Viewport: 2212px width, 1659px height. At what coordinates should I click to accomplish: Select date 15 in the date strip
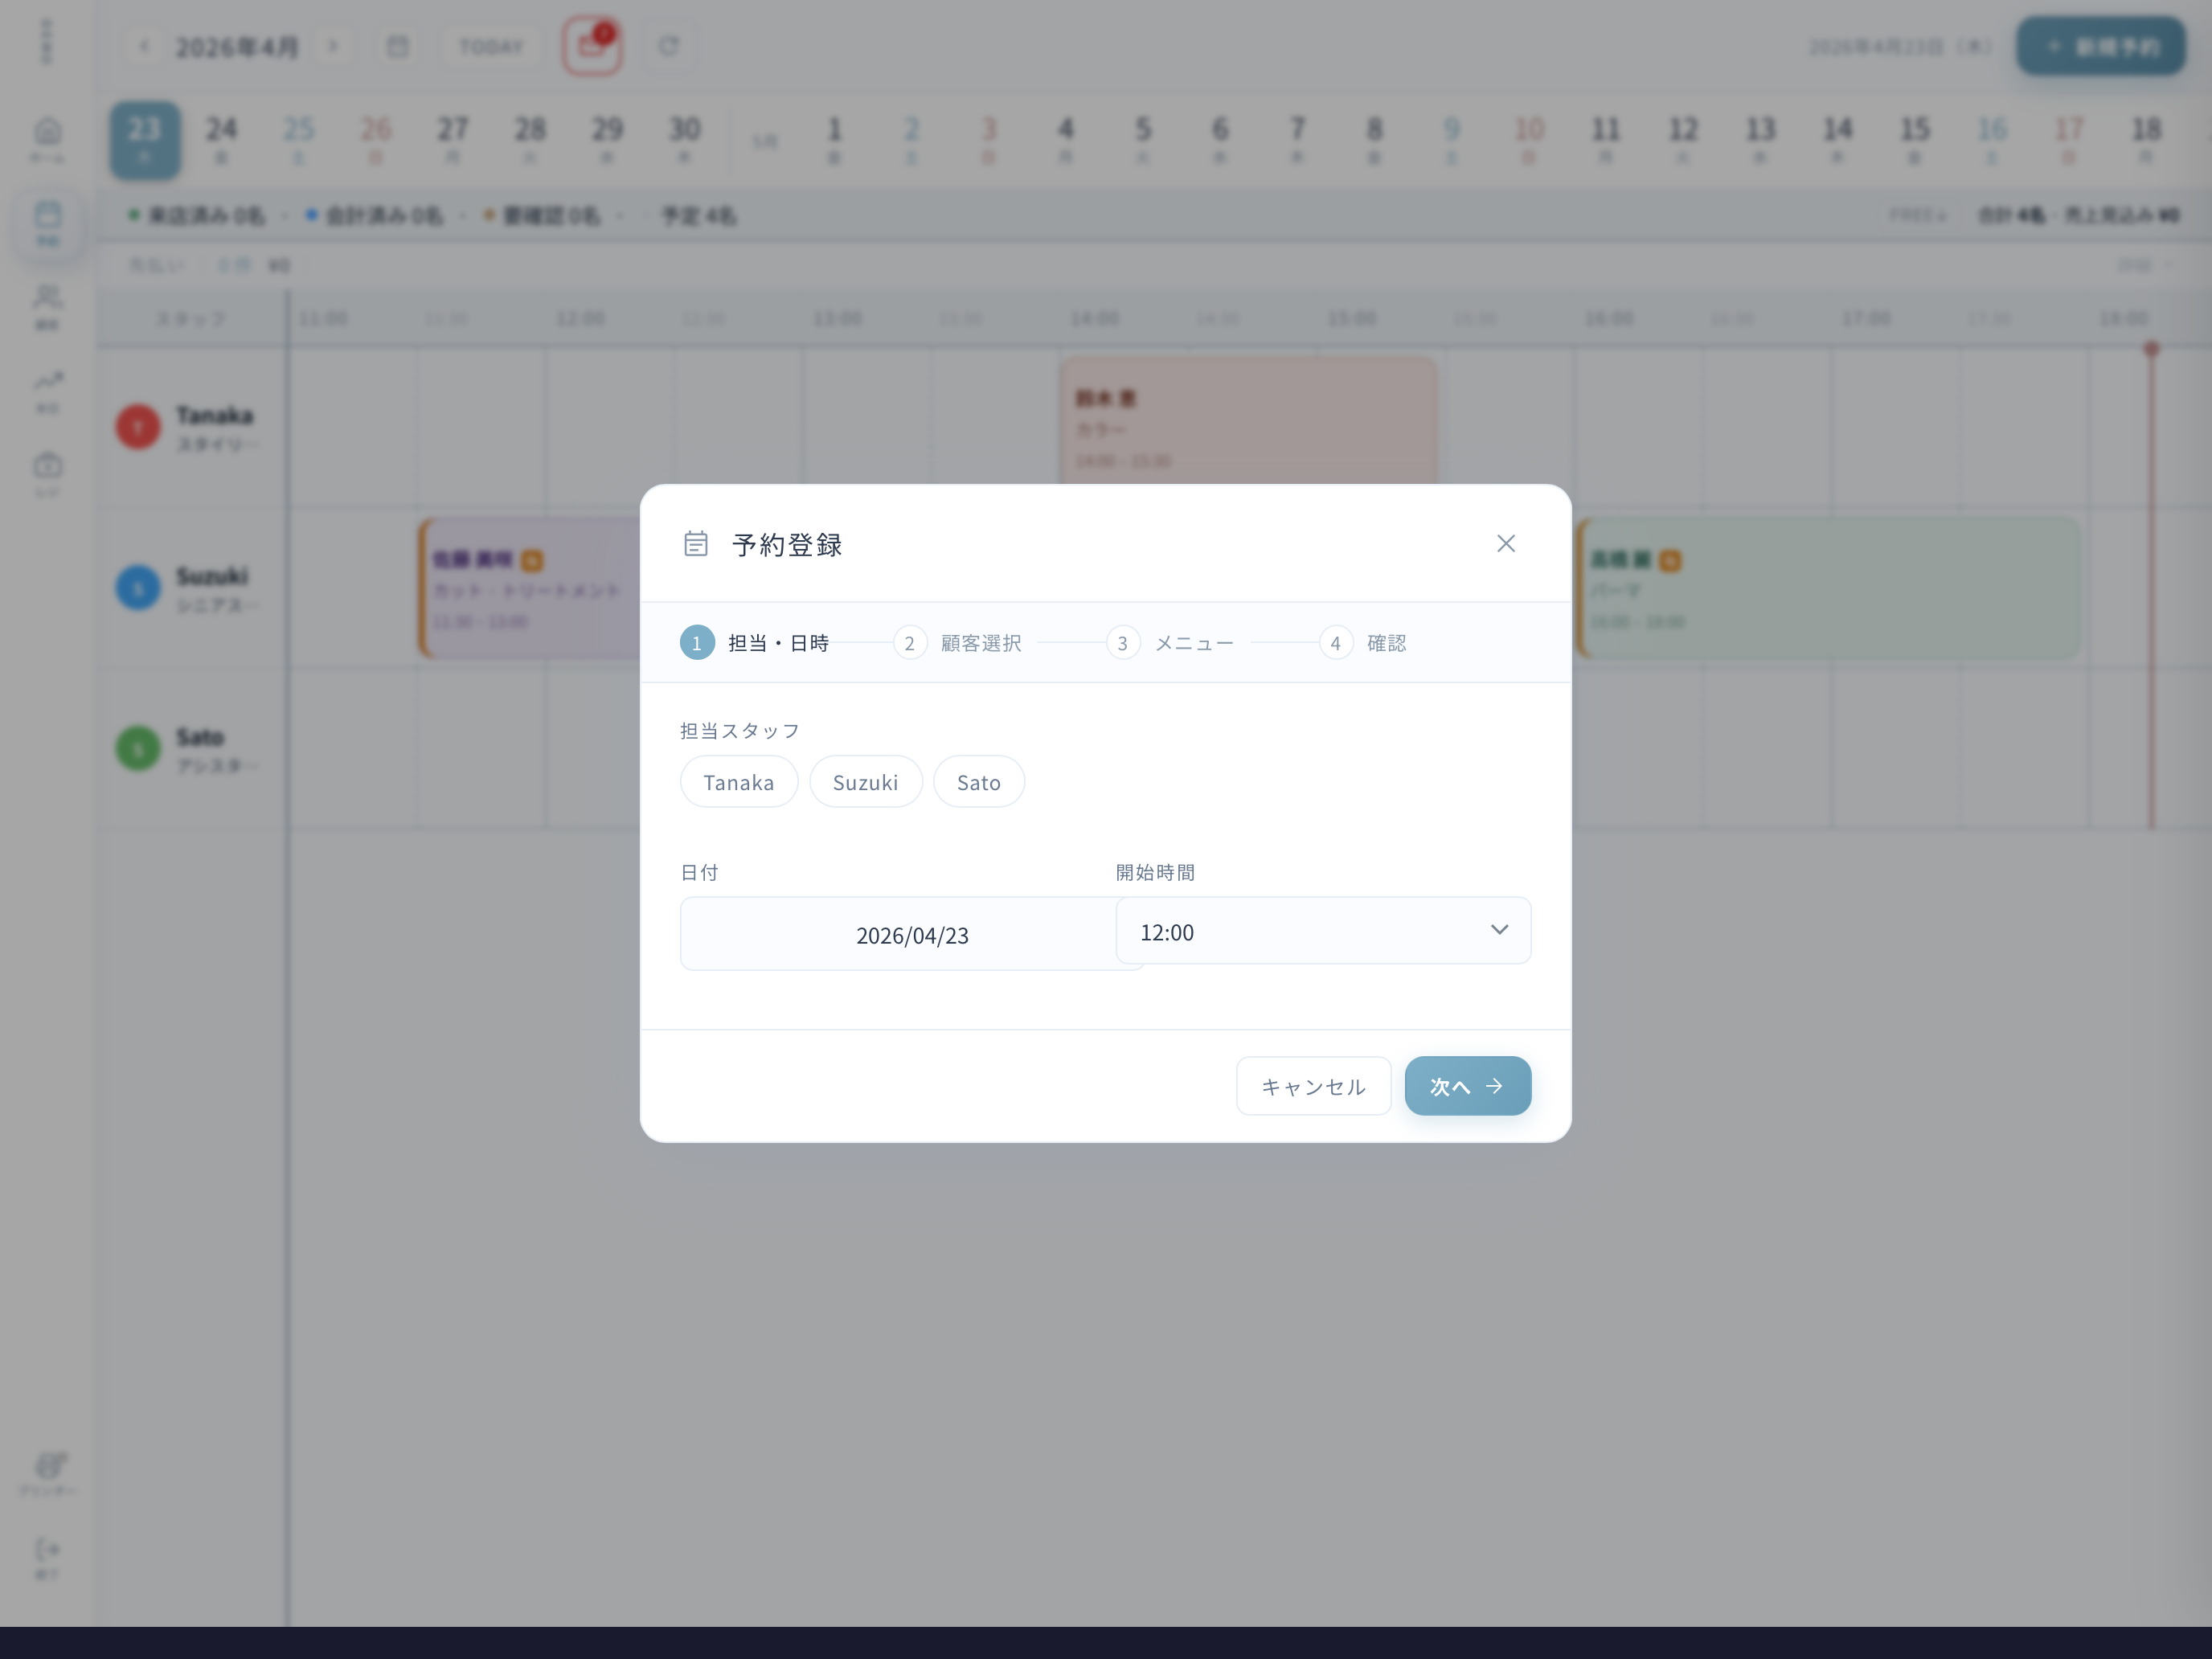[x=1915, y=140]
